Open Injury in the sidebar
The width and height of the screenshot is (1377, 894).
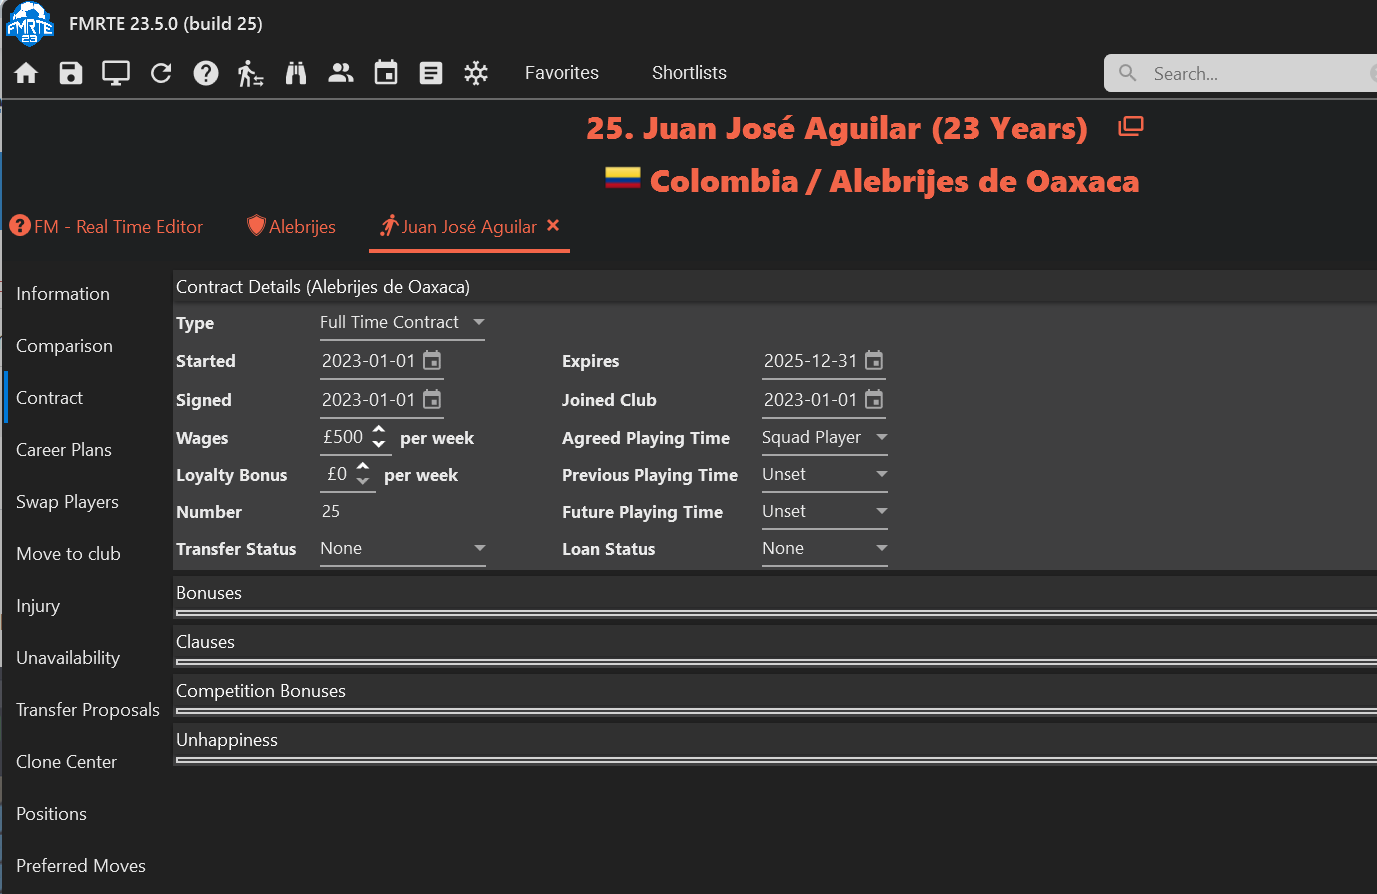(38, 606)
